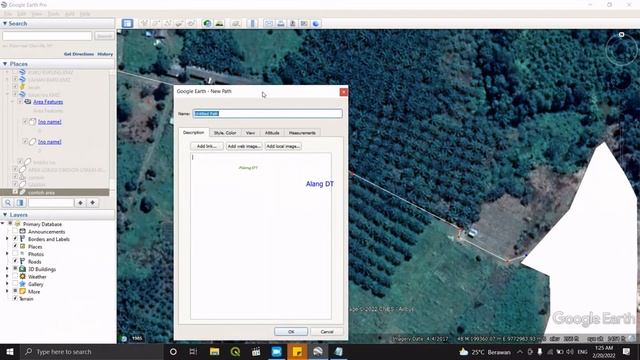The image size is (640, 360).
Task: Enable the Photos layer checkbox
Action: (15, 254)
